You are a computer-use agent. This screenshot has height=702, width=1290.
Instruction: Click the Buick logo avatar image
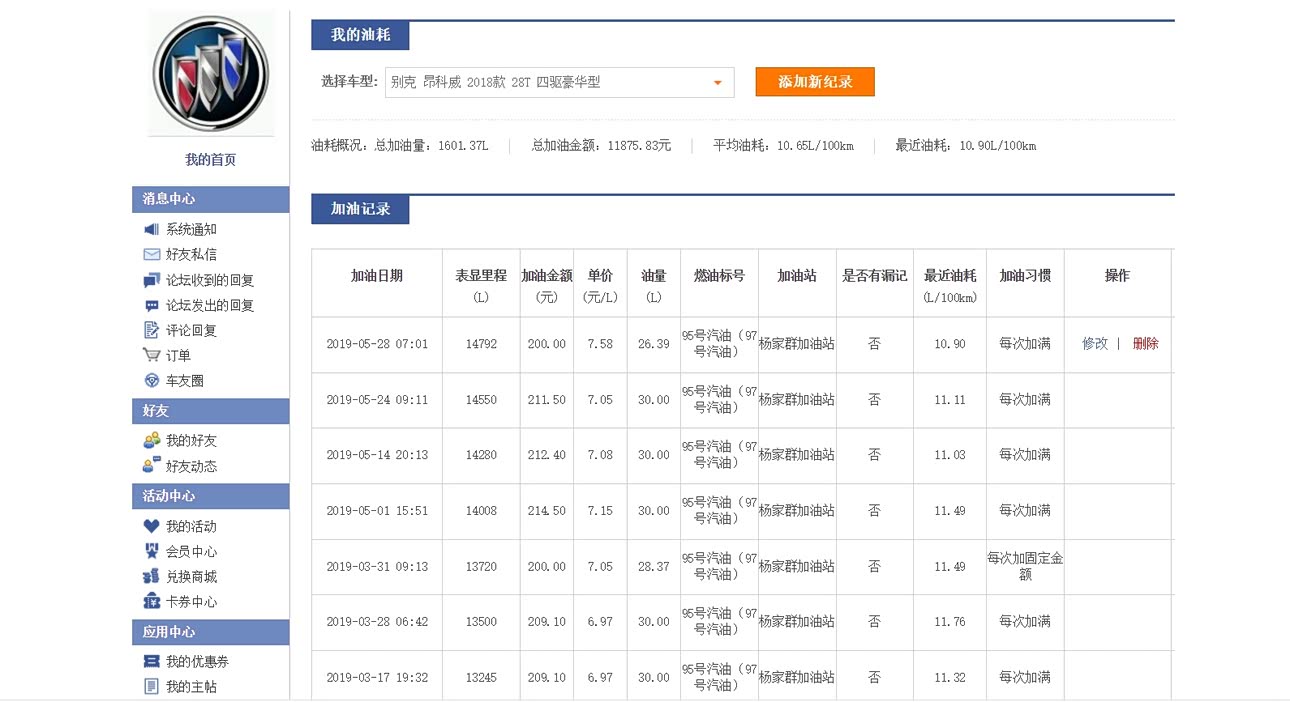(x=211, y=73)
